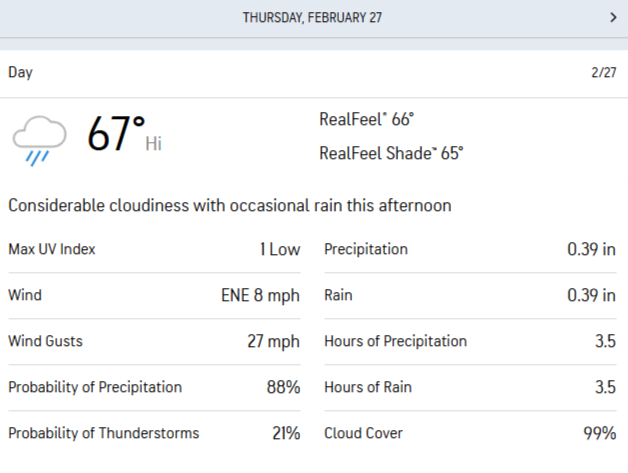Select the cloudiness forecast description text
This screenshot has height=473, width=628.
click(x=230, y=205)
